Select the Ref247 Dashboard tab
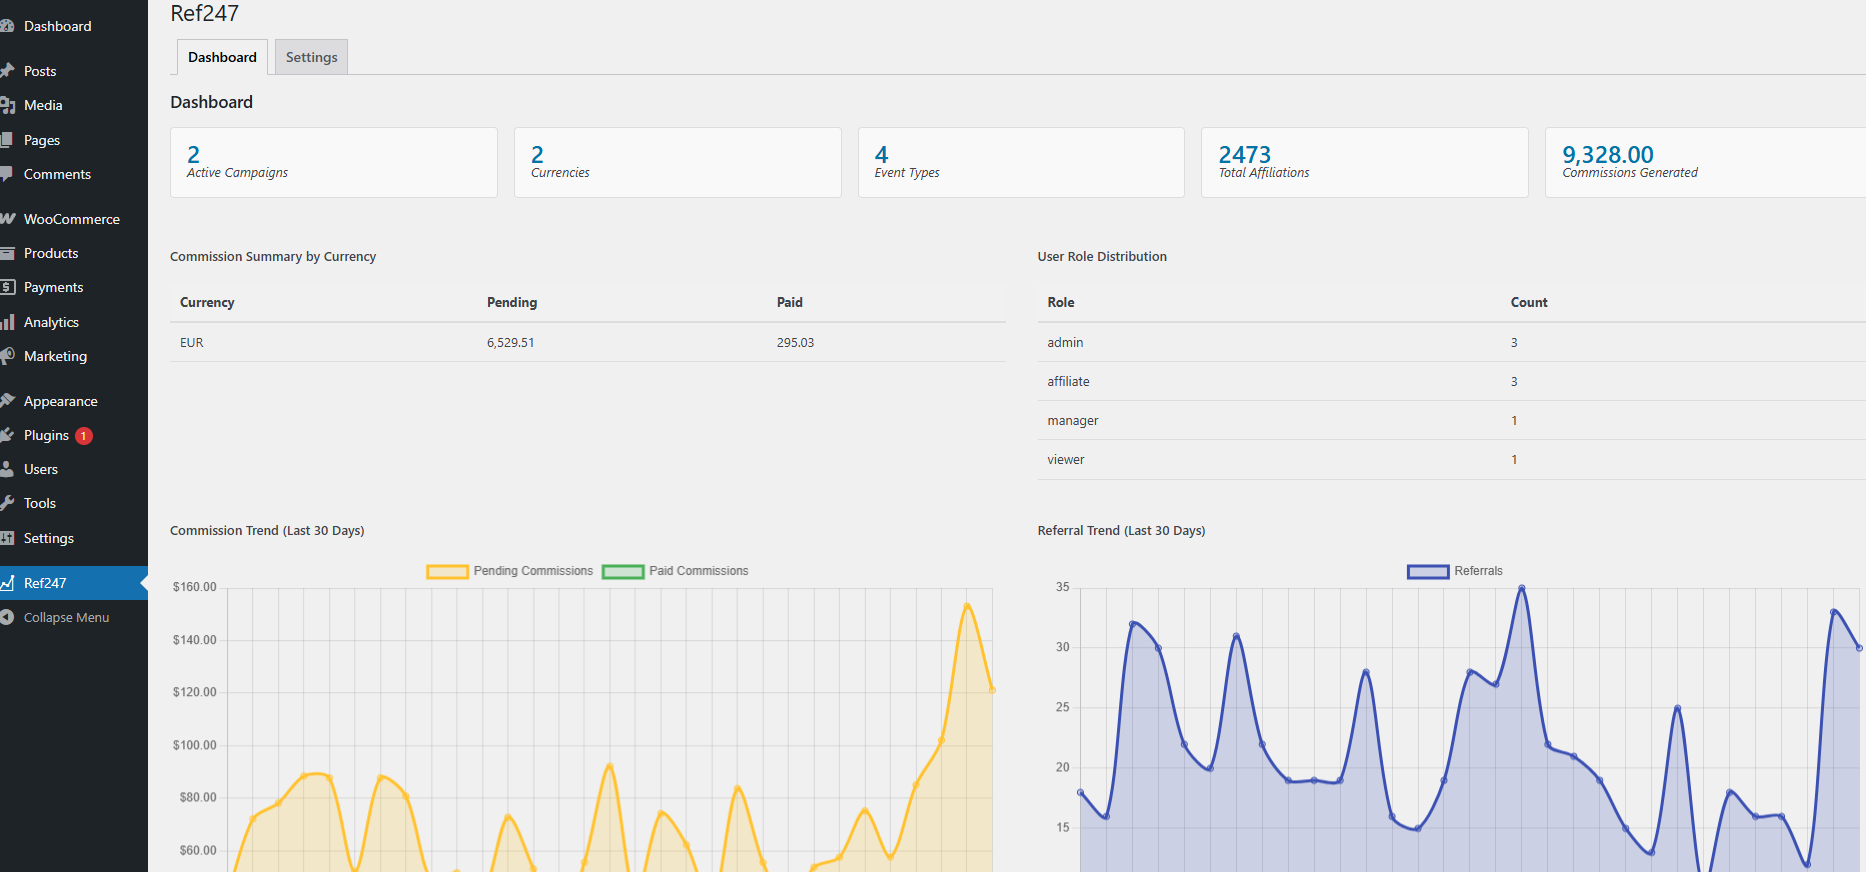Viewport: 1866px width, 872px height. 222,57
